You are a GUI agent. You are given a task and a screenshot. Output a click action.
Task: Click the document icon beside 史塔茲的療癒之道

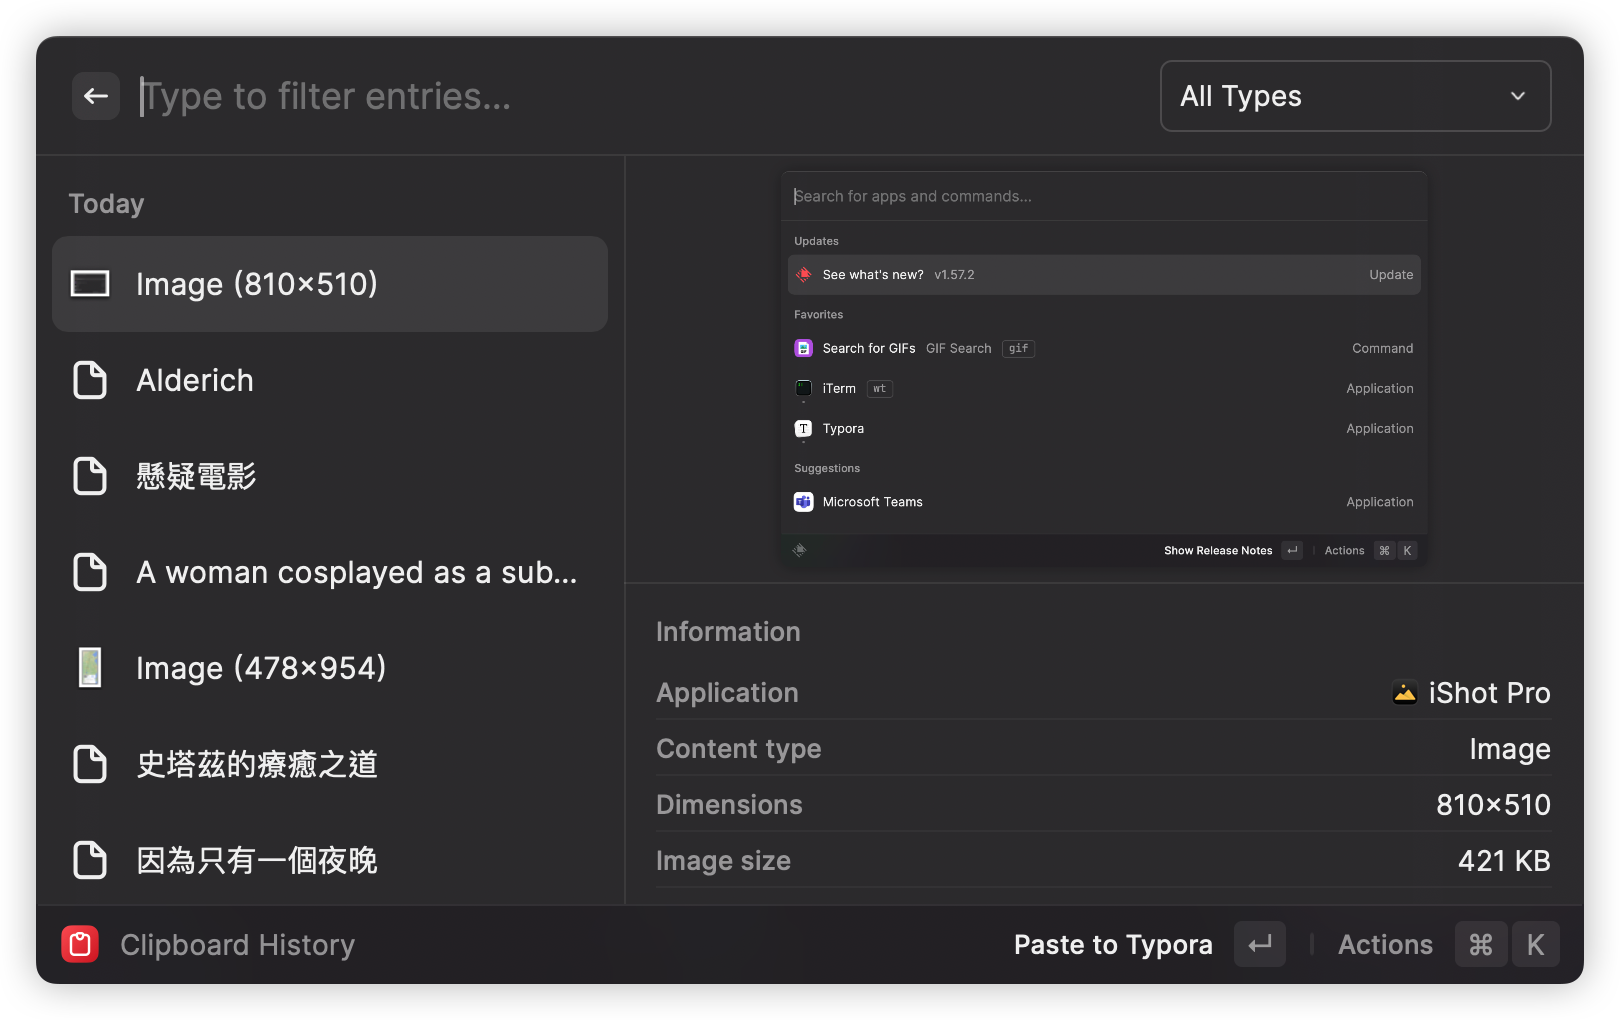90,764
